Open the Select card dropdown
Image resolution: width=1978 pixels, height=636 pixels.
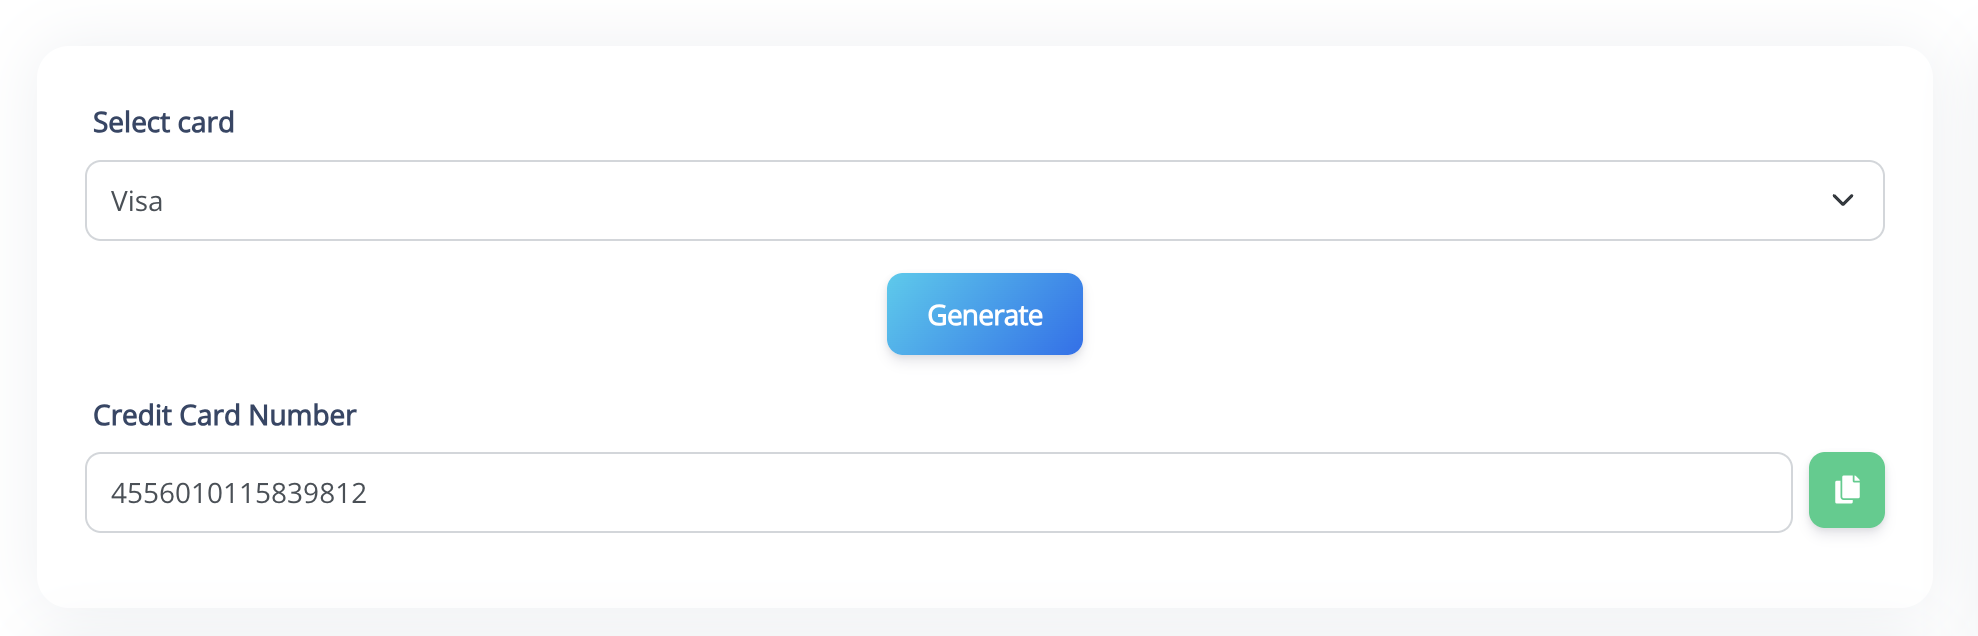pos(984,200)
